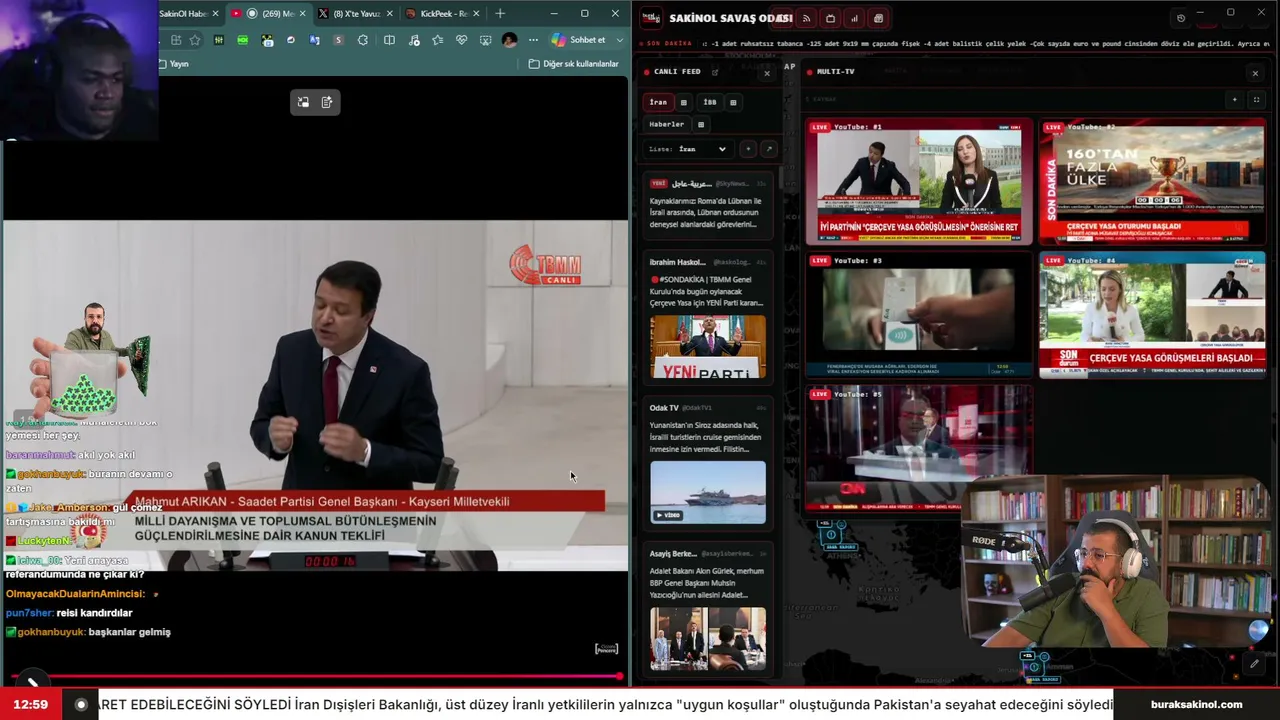Screen dimensions: 1280x720
Task: Click grid icon next to Haberler tab
Action: [701, 124]
